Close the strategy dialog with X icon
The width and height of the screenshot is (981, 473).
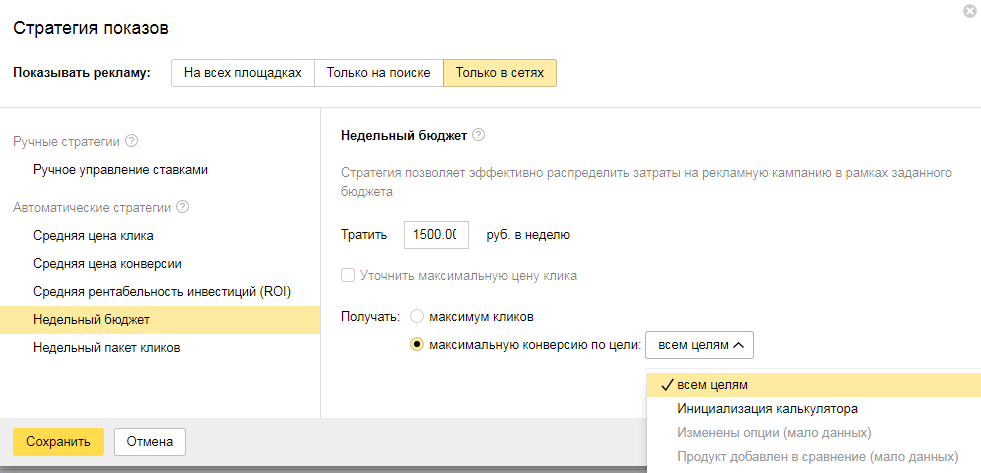[x=969, y=11]
